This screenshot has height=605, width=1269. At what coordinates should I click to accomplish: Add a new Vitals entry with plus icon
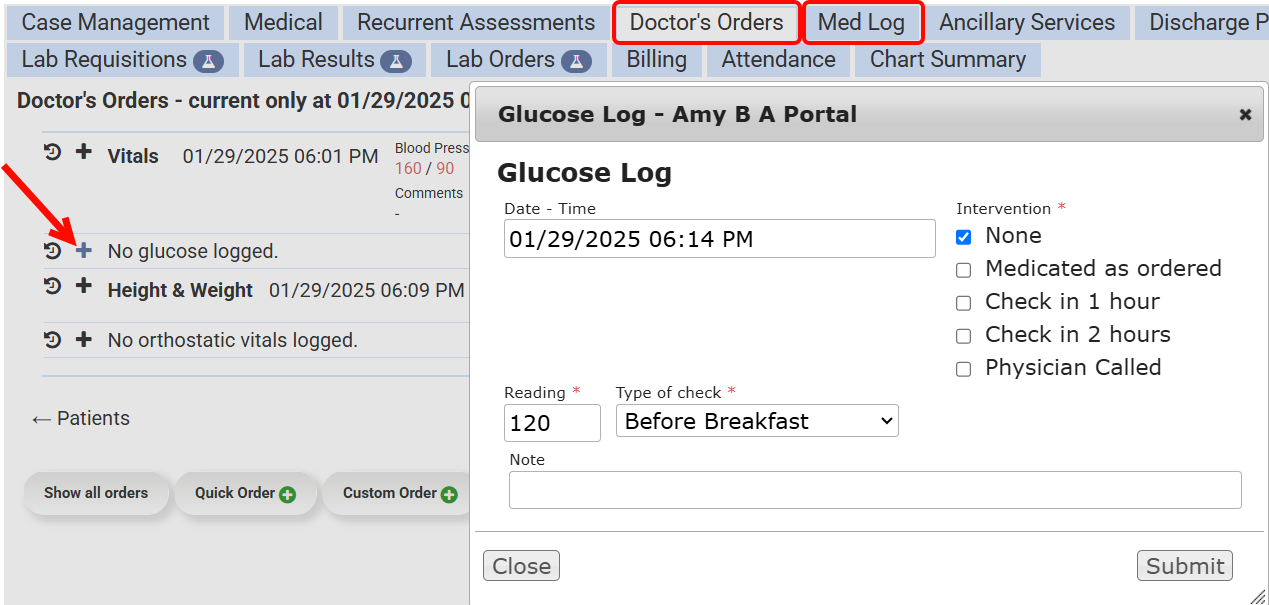pos(84,152)
